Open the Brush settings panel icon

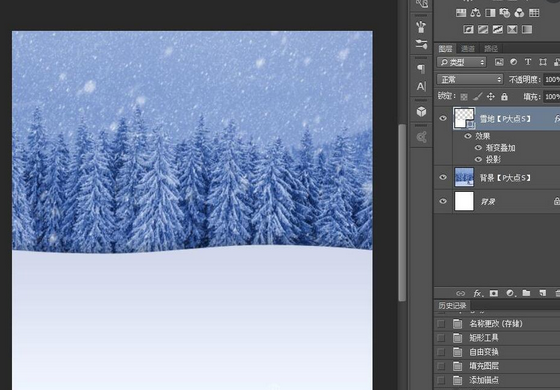[x=421, y=45]
